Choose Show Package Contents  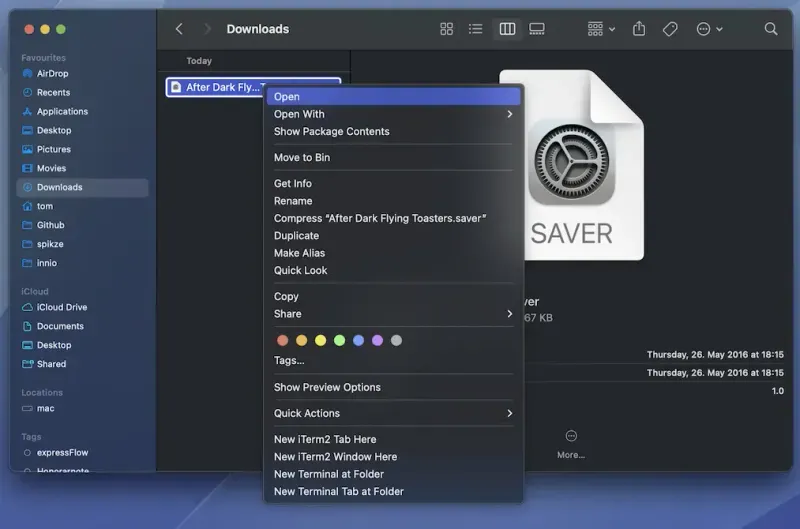click(393, 131)
